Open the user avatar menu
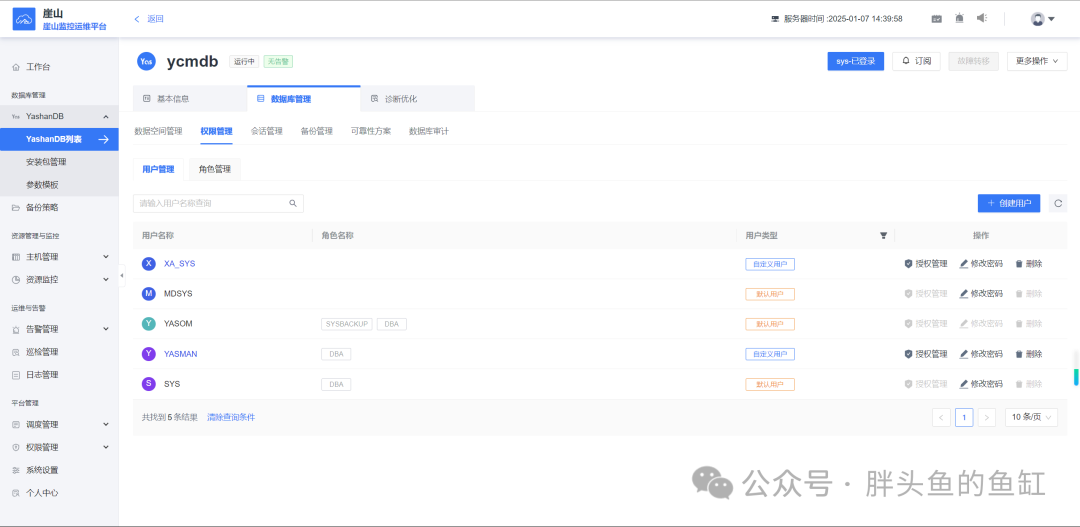The image size is (1080, 527). click(x=1043, y=19)
